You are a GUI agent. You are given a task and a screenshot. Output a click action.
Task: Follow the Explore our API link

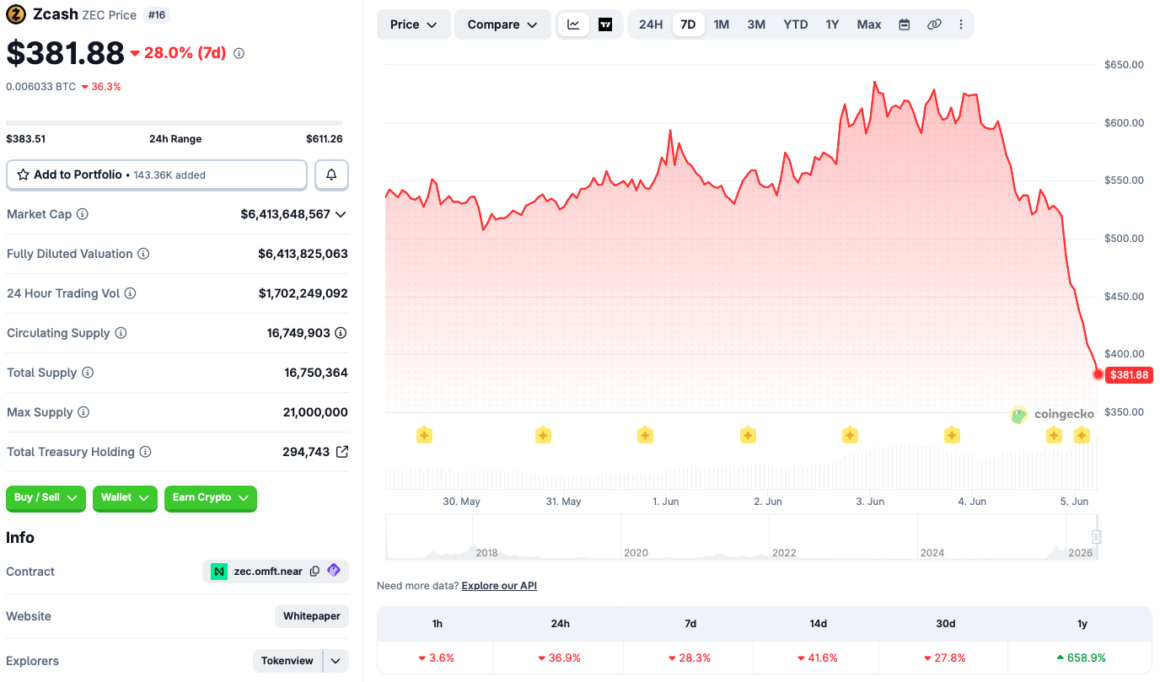tap(499, 586)
